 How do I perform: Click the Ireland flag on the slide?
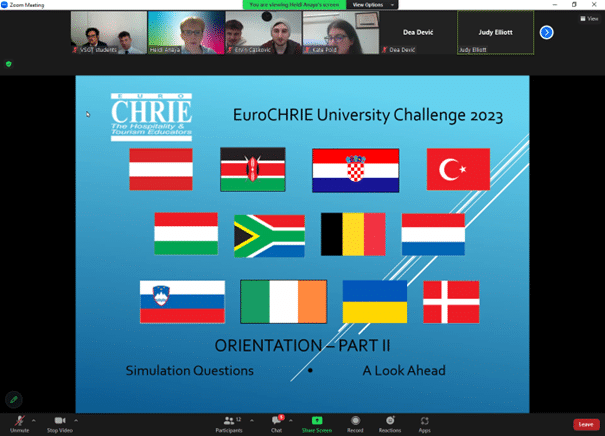[284, 301]
